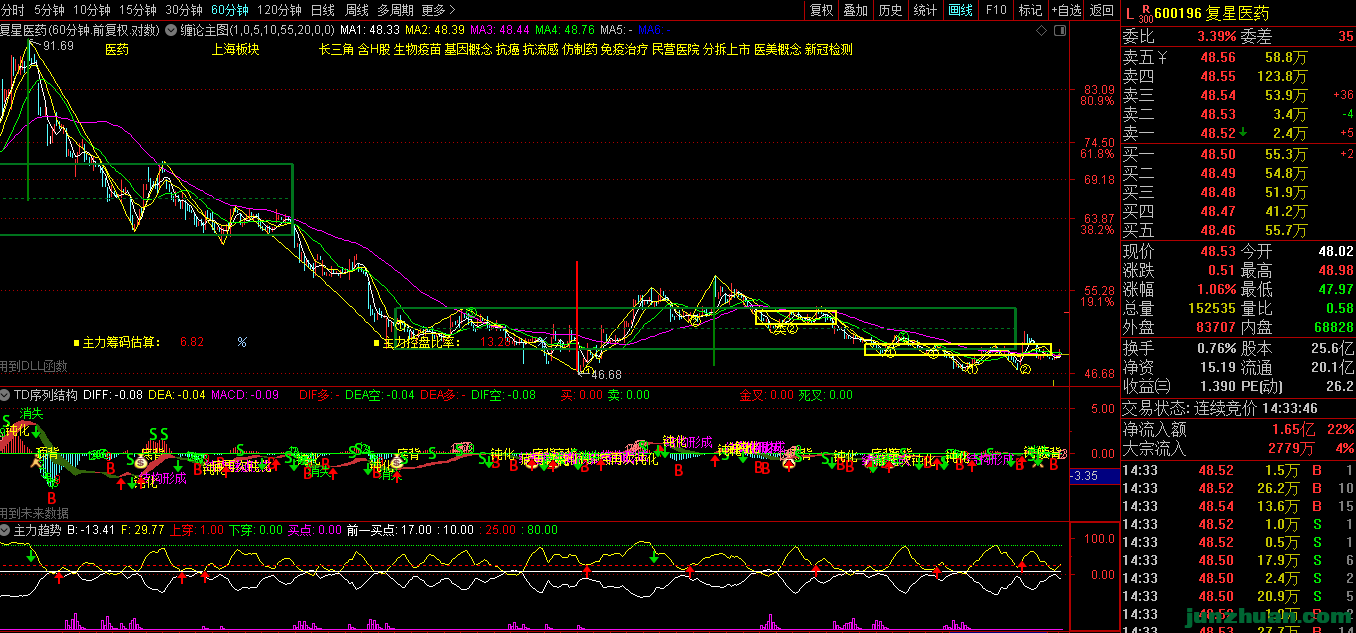Click the 叠加 overlay button
Image resolution: width=1356 pixels, height=633 pixels.
855,10
